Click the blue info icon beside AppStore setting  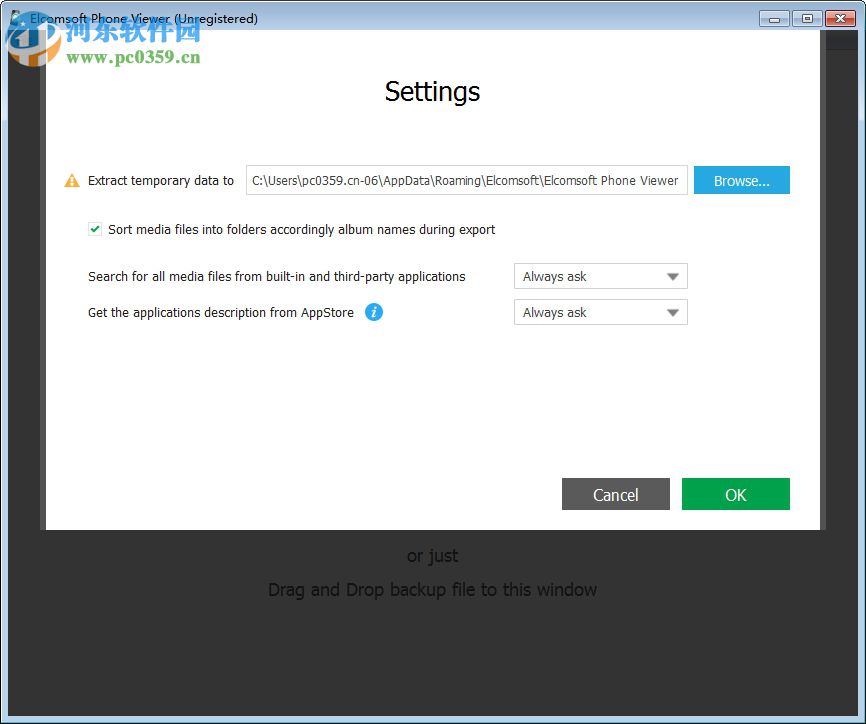click(x=374, y=312)
